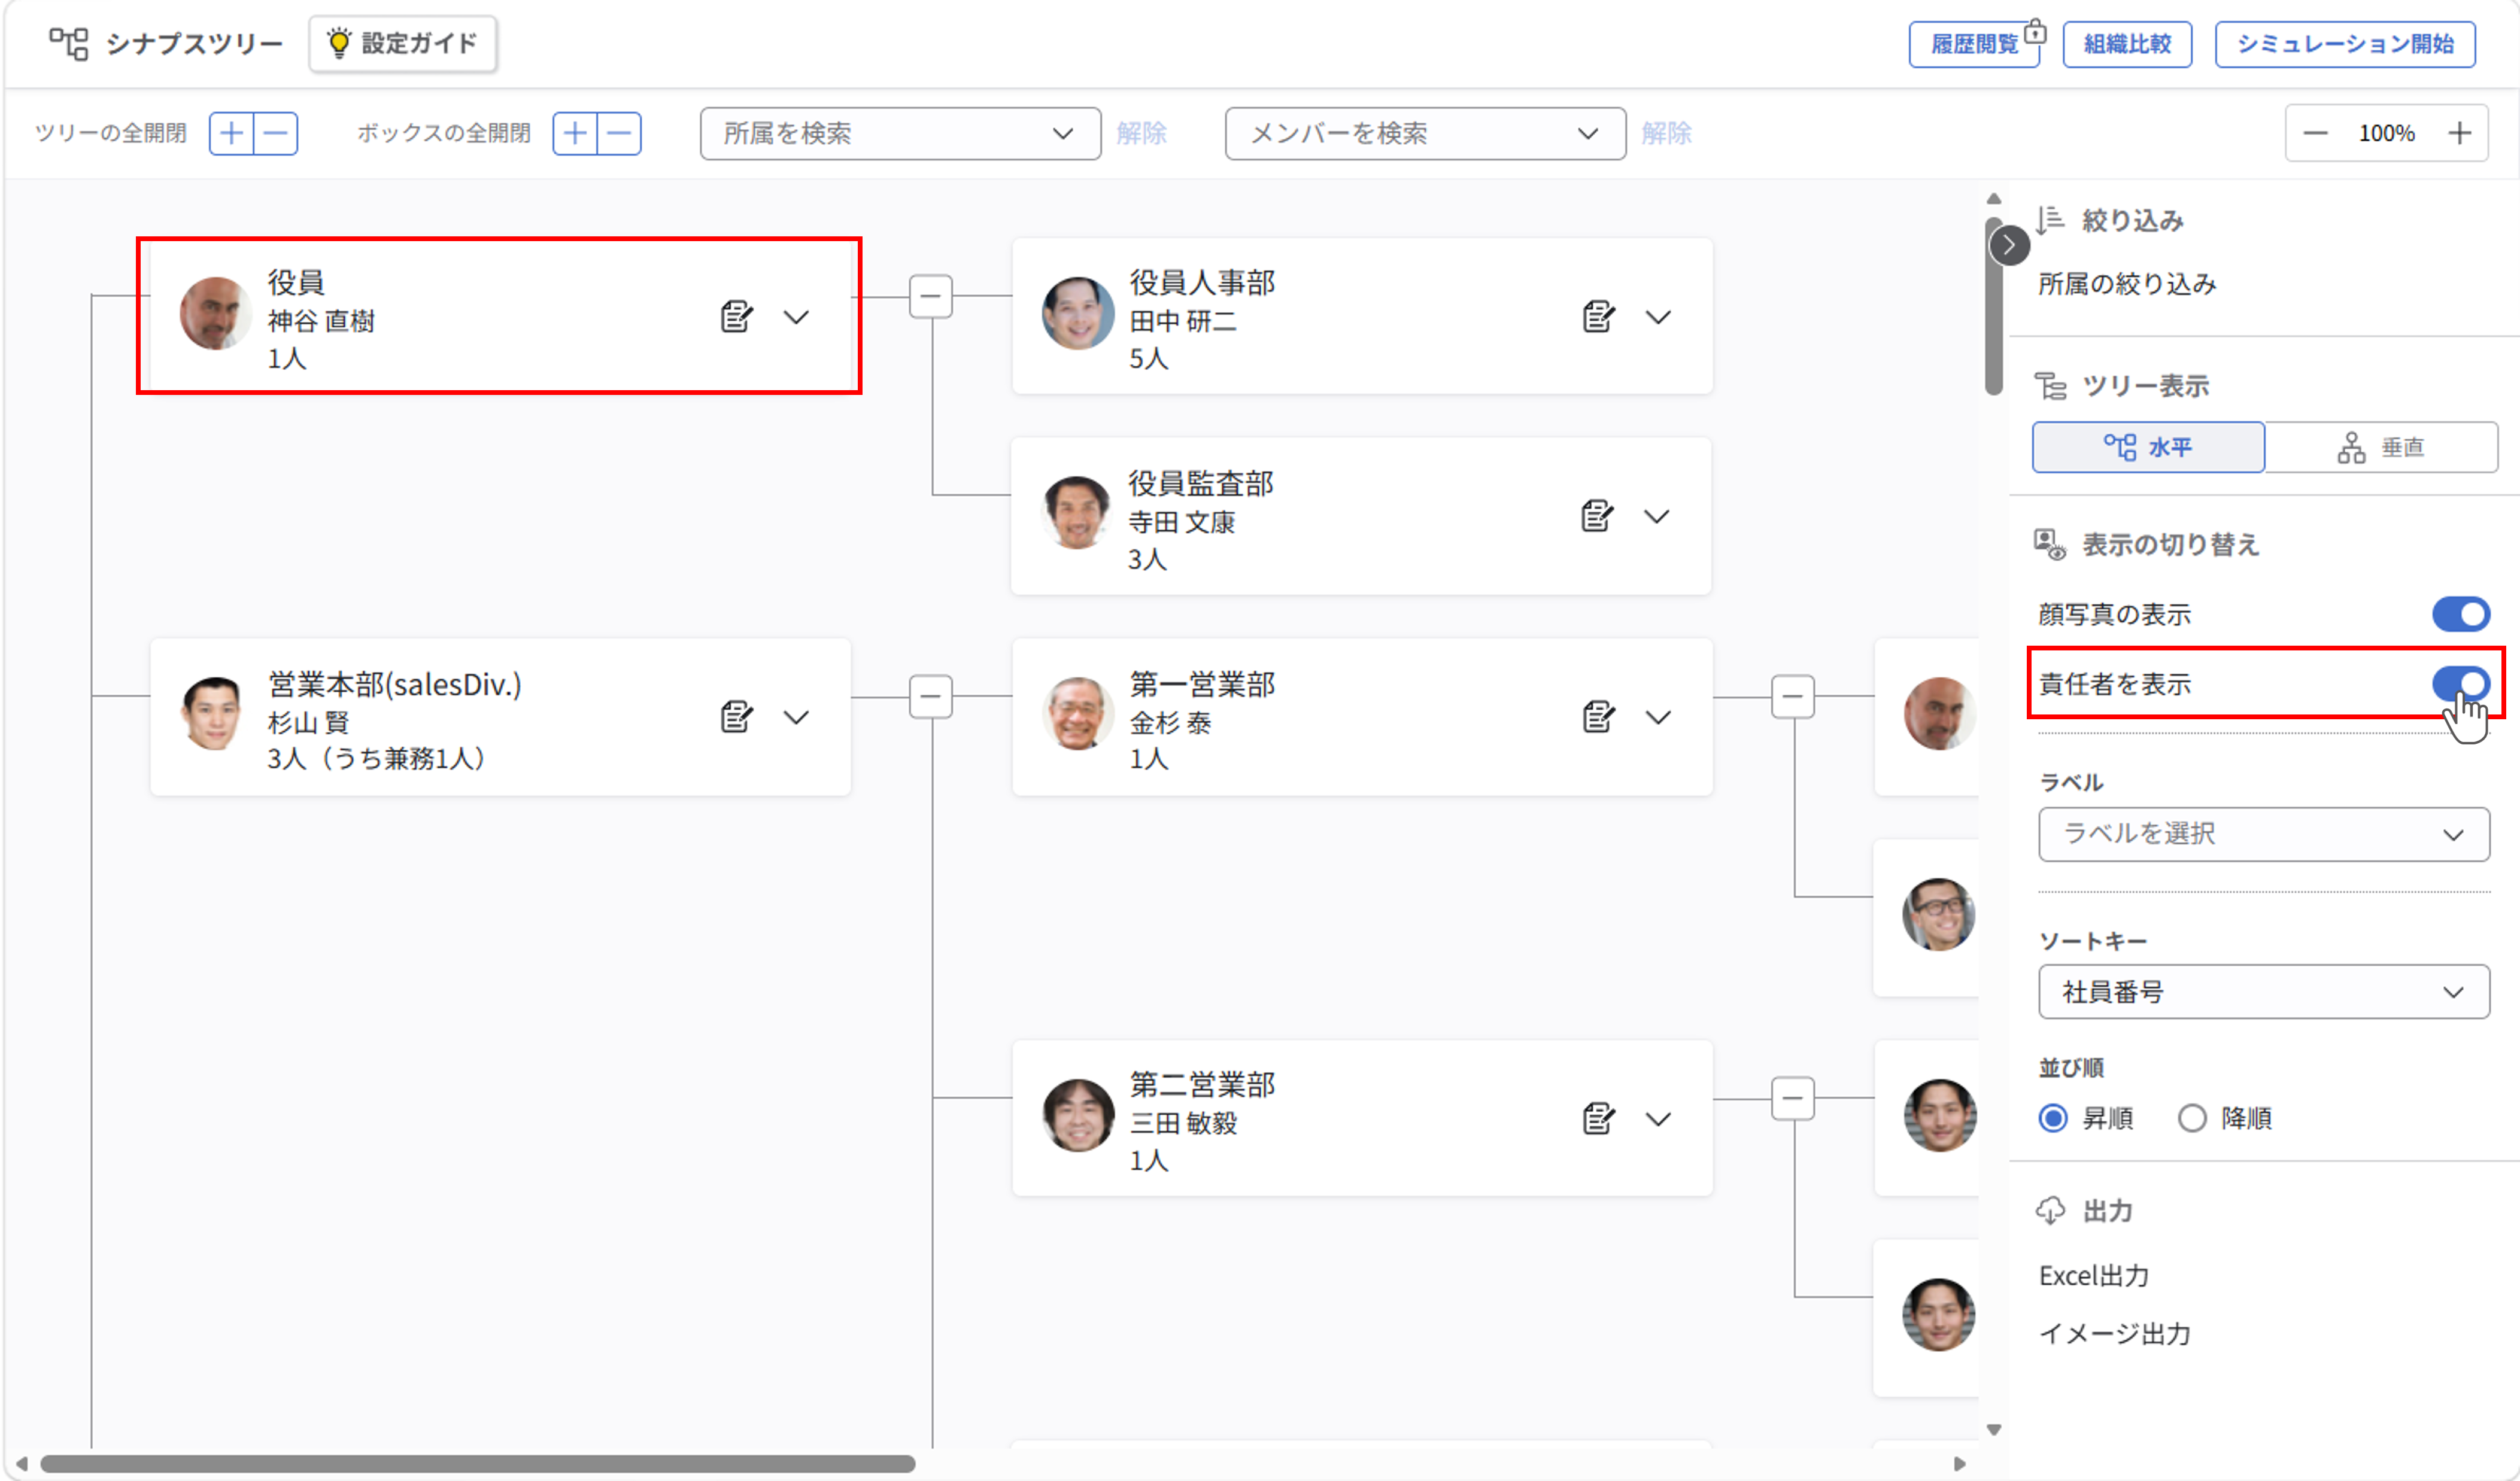Collapse side panel with round arrow button
The width and height of the screenshot is (2520, 1481).
[x=2009, y=245]
